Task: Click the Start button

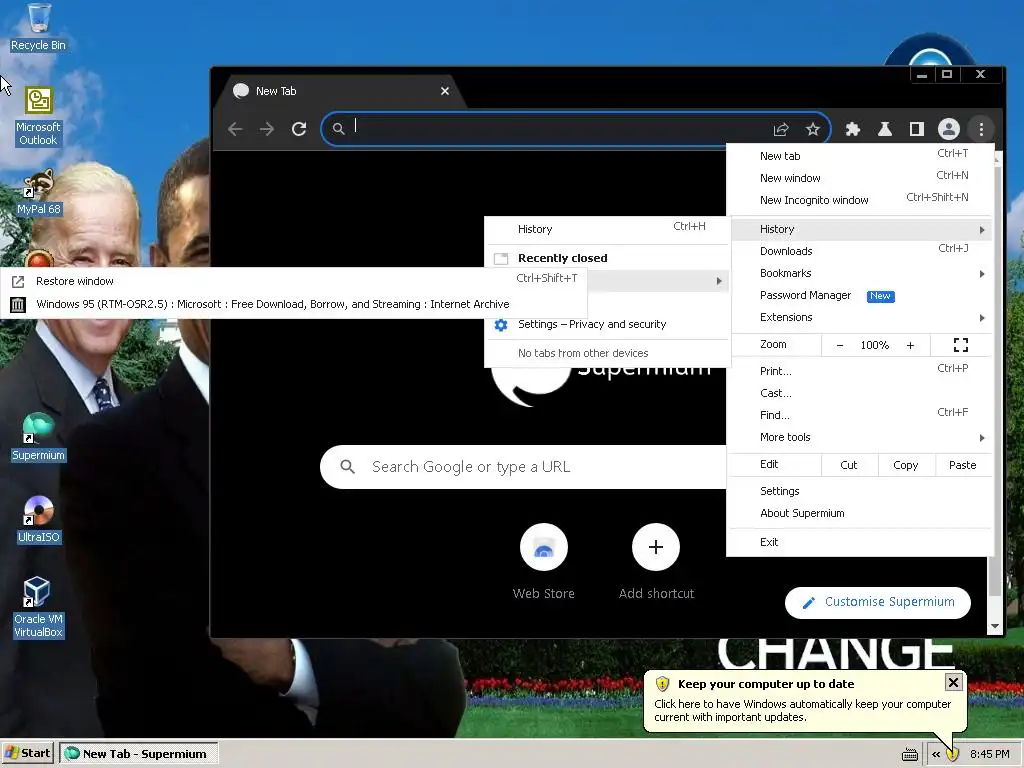Action: point(27,754)
